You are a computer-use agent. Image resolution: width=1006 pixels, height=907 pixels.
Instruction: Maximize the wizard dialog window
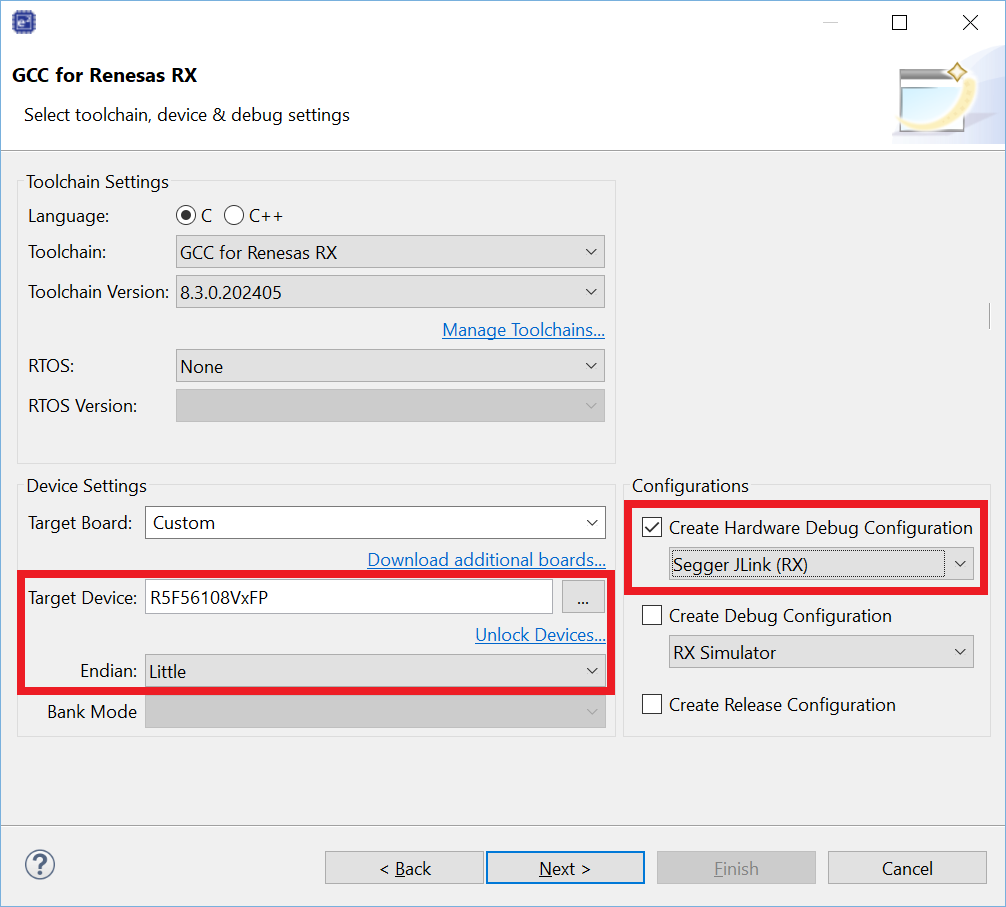coord(899,23)
